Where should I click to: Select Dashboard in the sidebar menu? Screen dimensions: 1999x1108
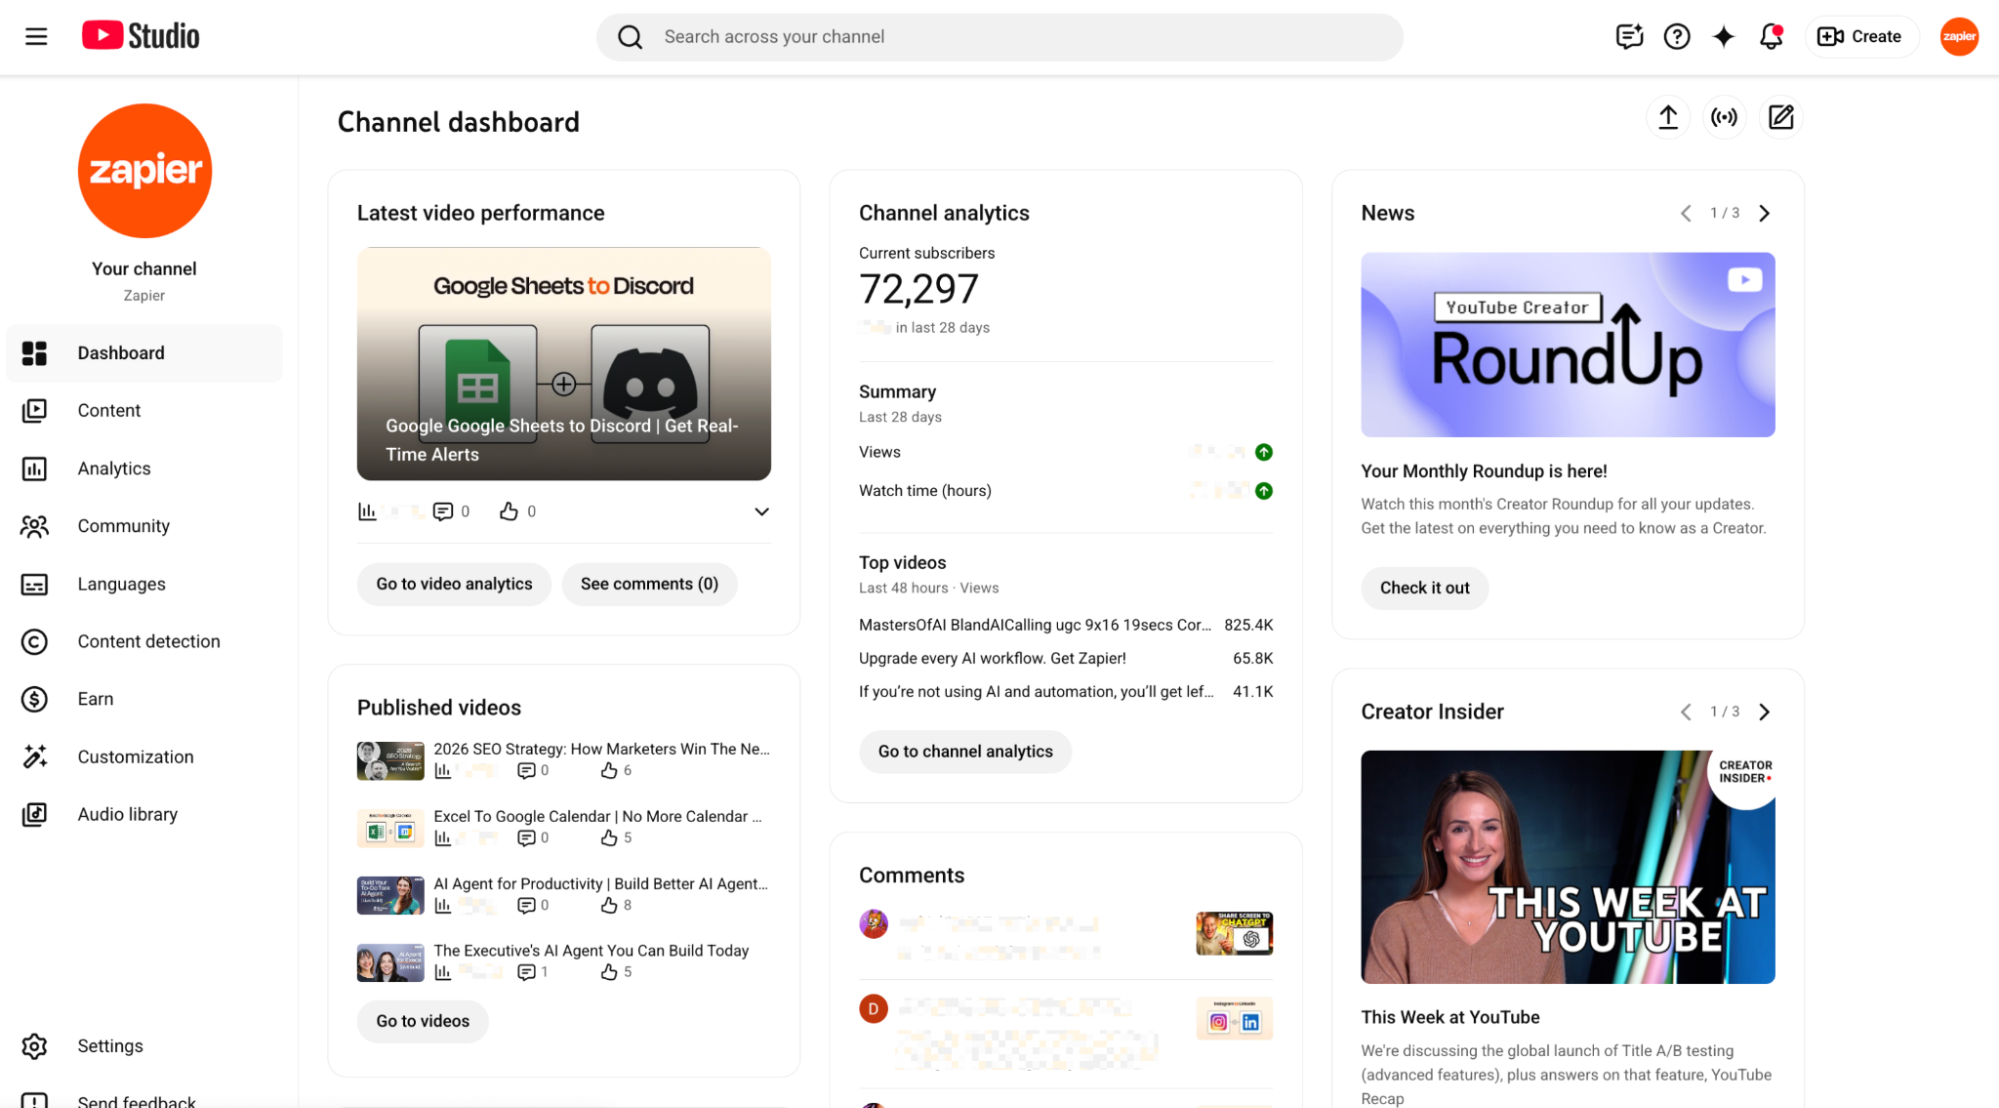coord(120,352)
